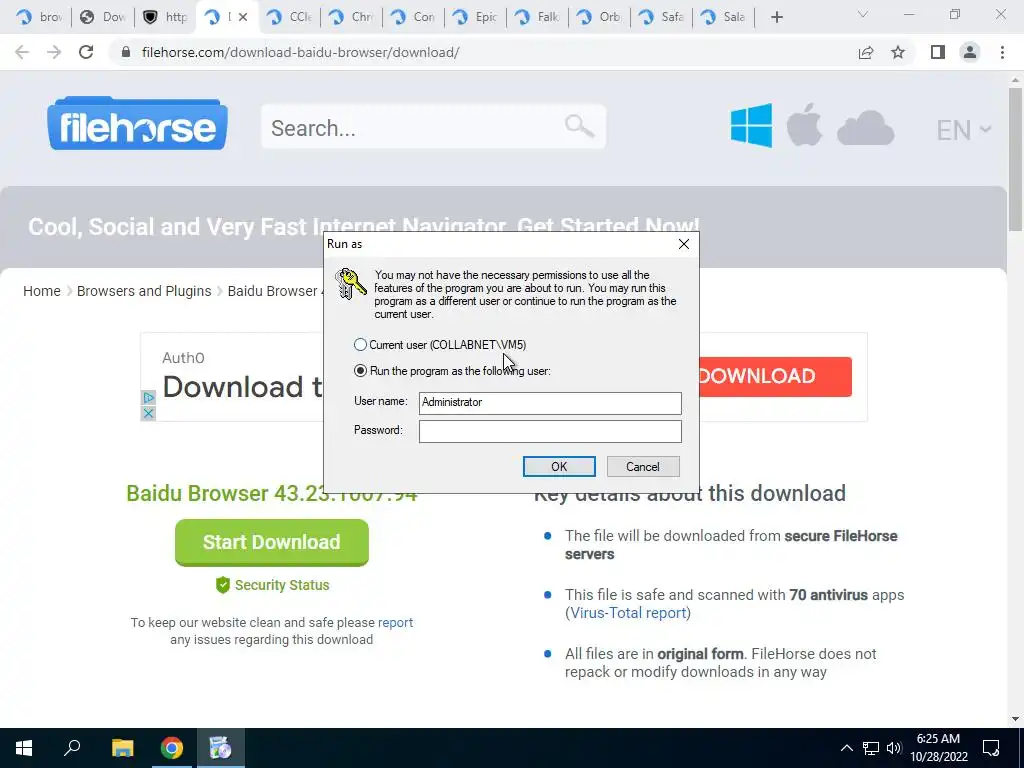This screenshot has height=768, width=1024.
Task: Select Apple Mac platform icon
Action: coord(804,124)
